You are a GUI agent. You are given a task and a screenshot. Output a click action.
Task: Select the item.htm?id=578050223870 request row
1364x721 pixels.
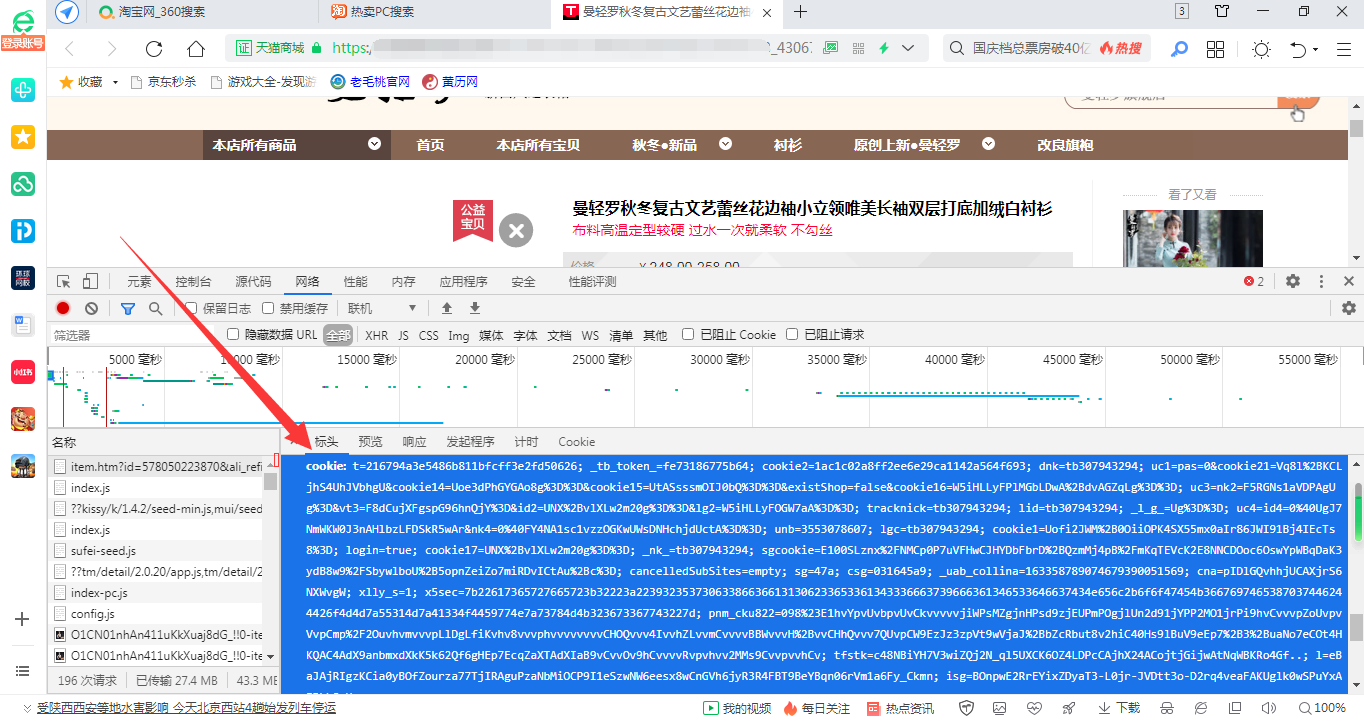pyautogui.click(x=157, y=466)
